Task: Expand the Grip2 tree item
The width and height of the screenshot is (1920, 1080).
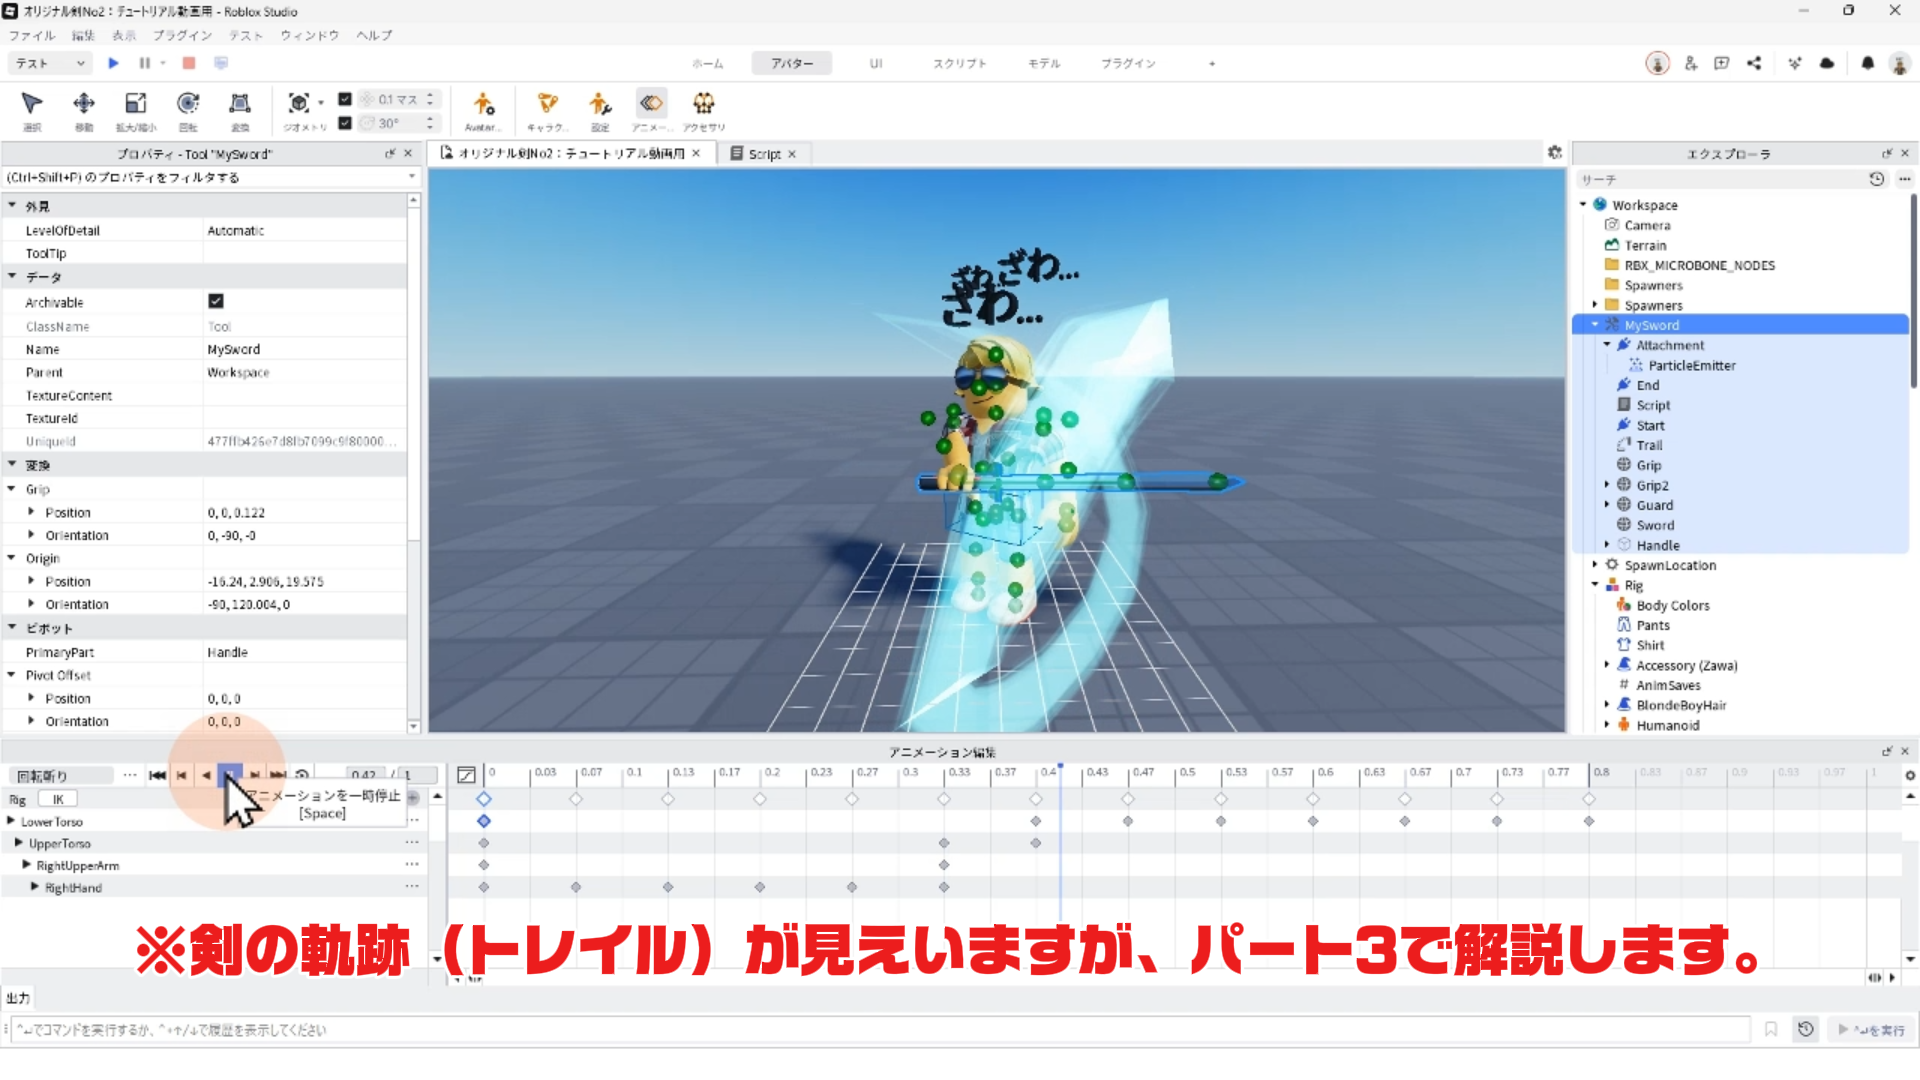Action: (1607, 485)
